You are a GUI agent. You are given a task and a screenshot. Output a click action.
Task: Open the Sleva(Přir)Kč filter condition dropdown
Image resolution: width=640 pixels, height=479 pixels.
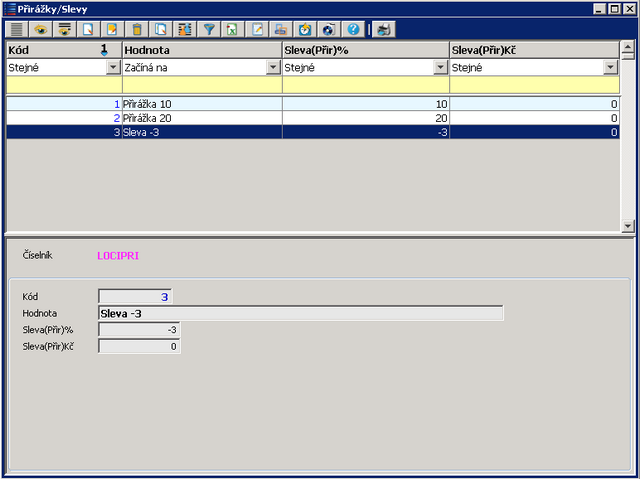coord(610,67)
